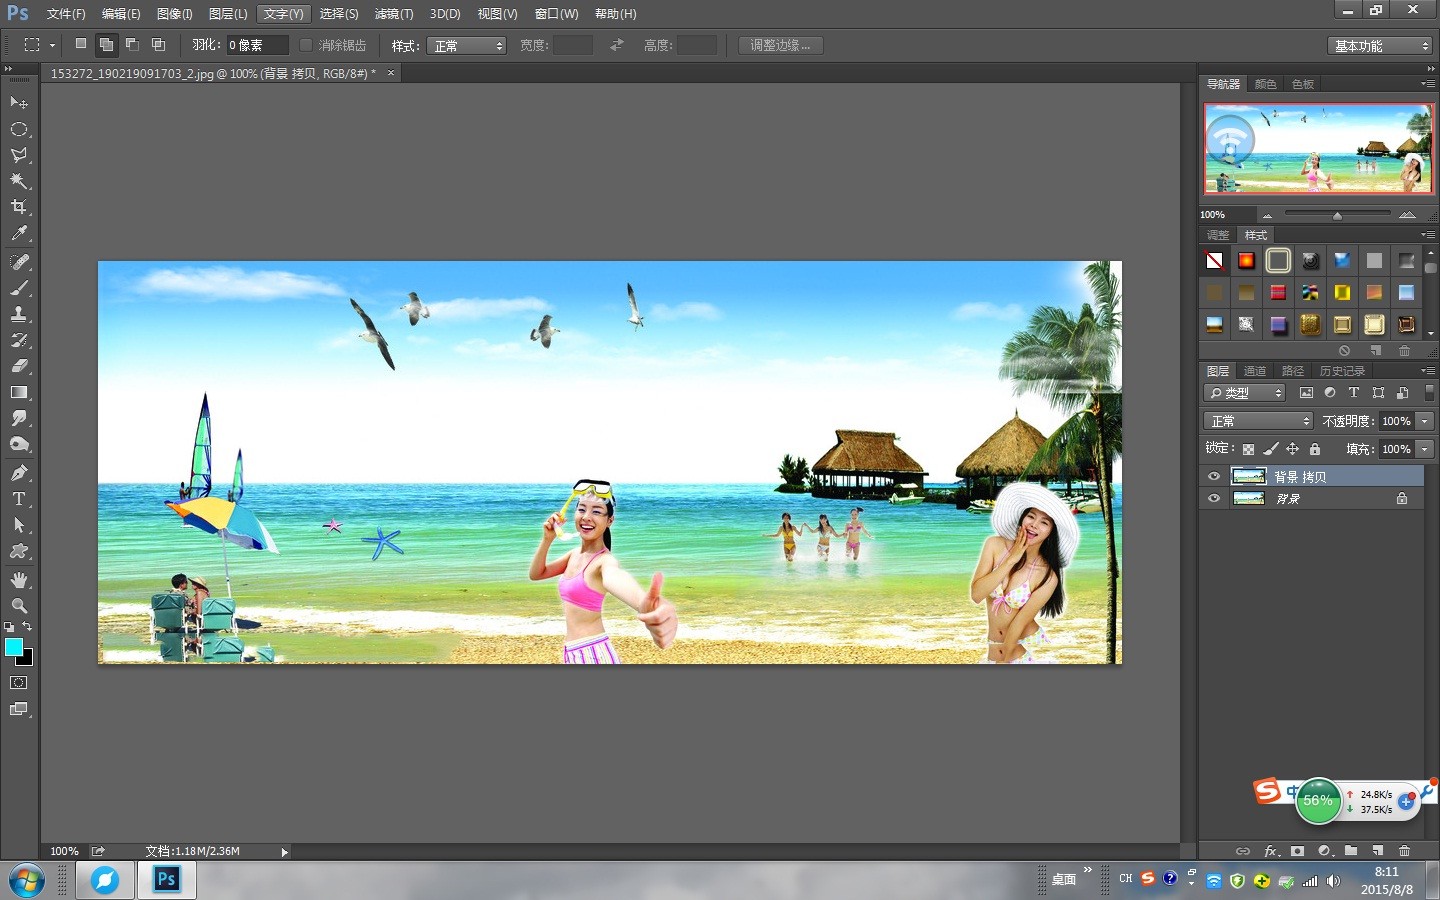
Task: Choose intersect with selection mode
Action: pyautogui.click(x=158, y=44)
